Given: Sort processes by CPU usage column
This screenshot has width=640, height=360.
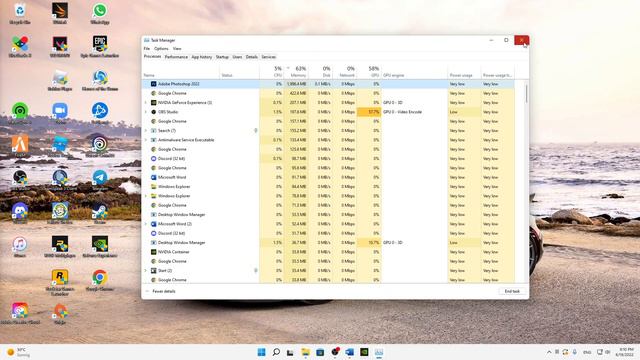Looking at the screenshot, I should tap(271, 72).
